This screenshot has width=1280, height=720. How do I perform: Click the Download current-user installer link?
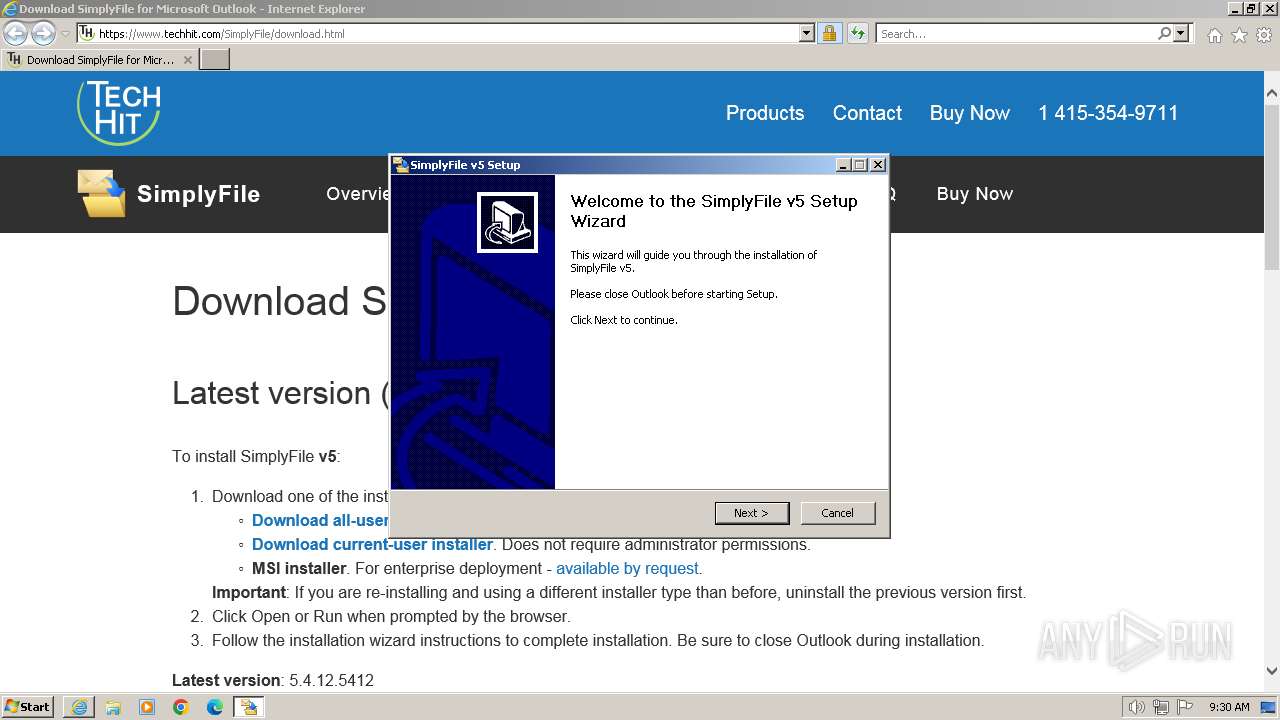(x=372, y=544)
